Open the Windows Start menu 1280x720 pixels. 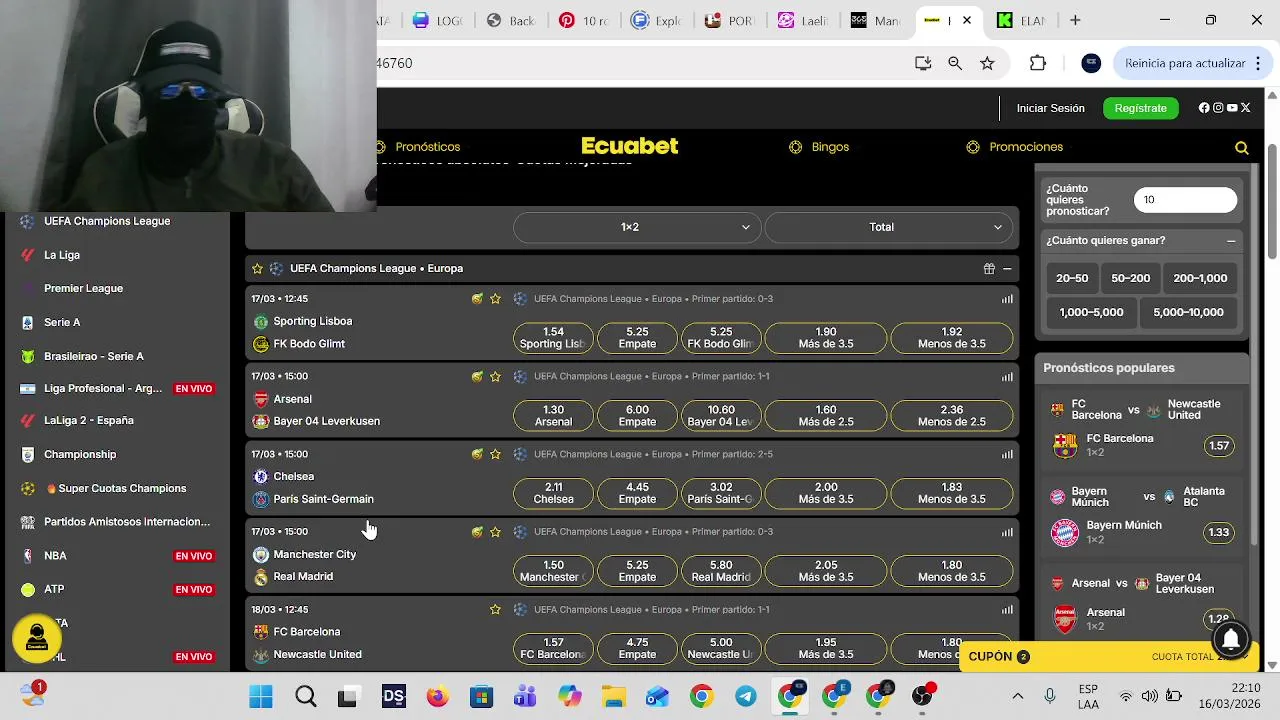261,697
